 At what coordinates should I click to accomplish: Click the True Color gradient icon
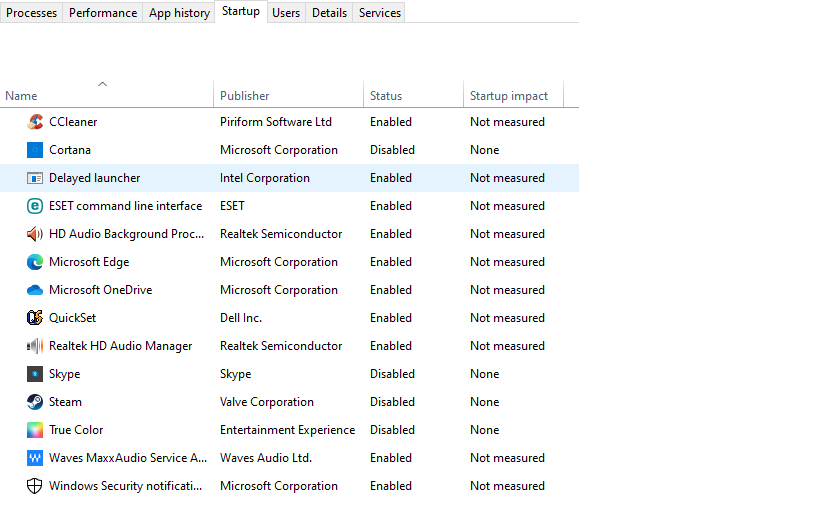pyautogui.click(x=35, y=430)
